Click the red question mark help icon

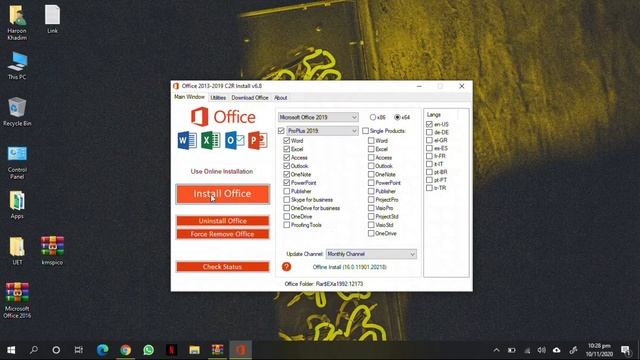pyautogui.click(x=287, y=267)
